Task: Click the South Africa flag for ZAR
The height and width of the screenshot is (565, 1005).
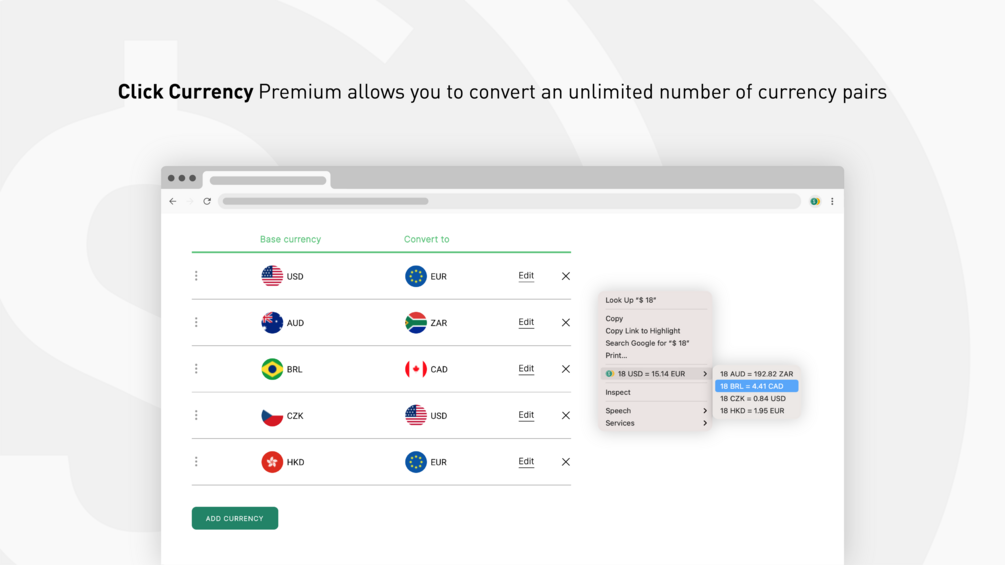Action: point(416,322)
